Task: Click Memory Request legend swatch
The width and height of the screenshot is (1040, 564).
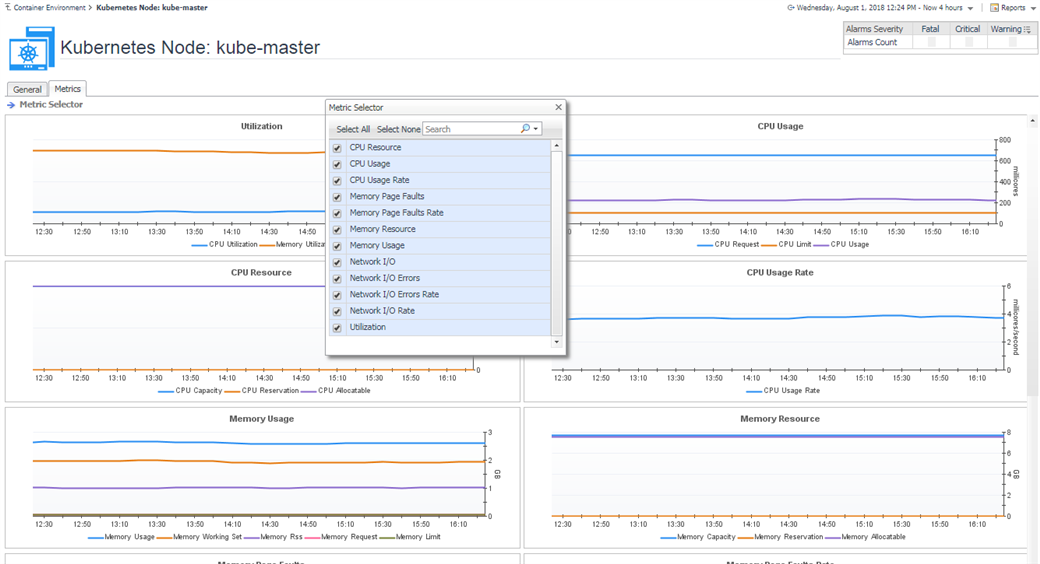Action: click(312, 537)
